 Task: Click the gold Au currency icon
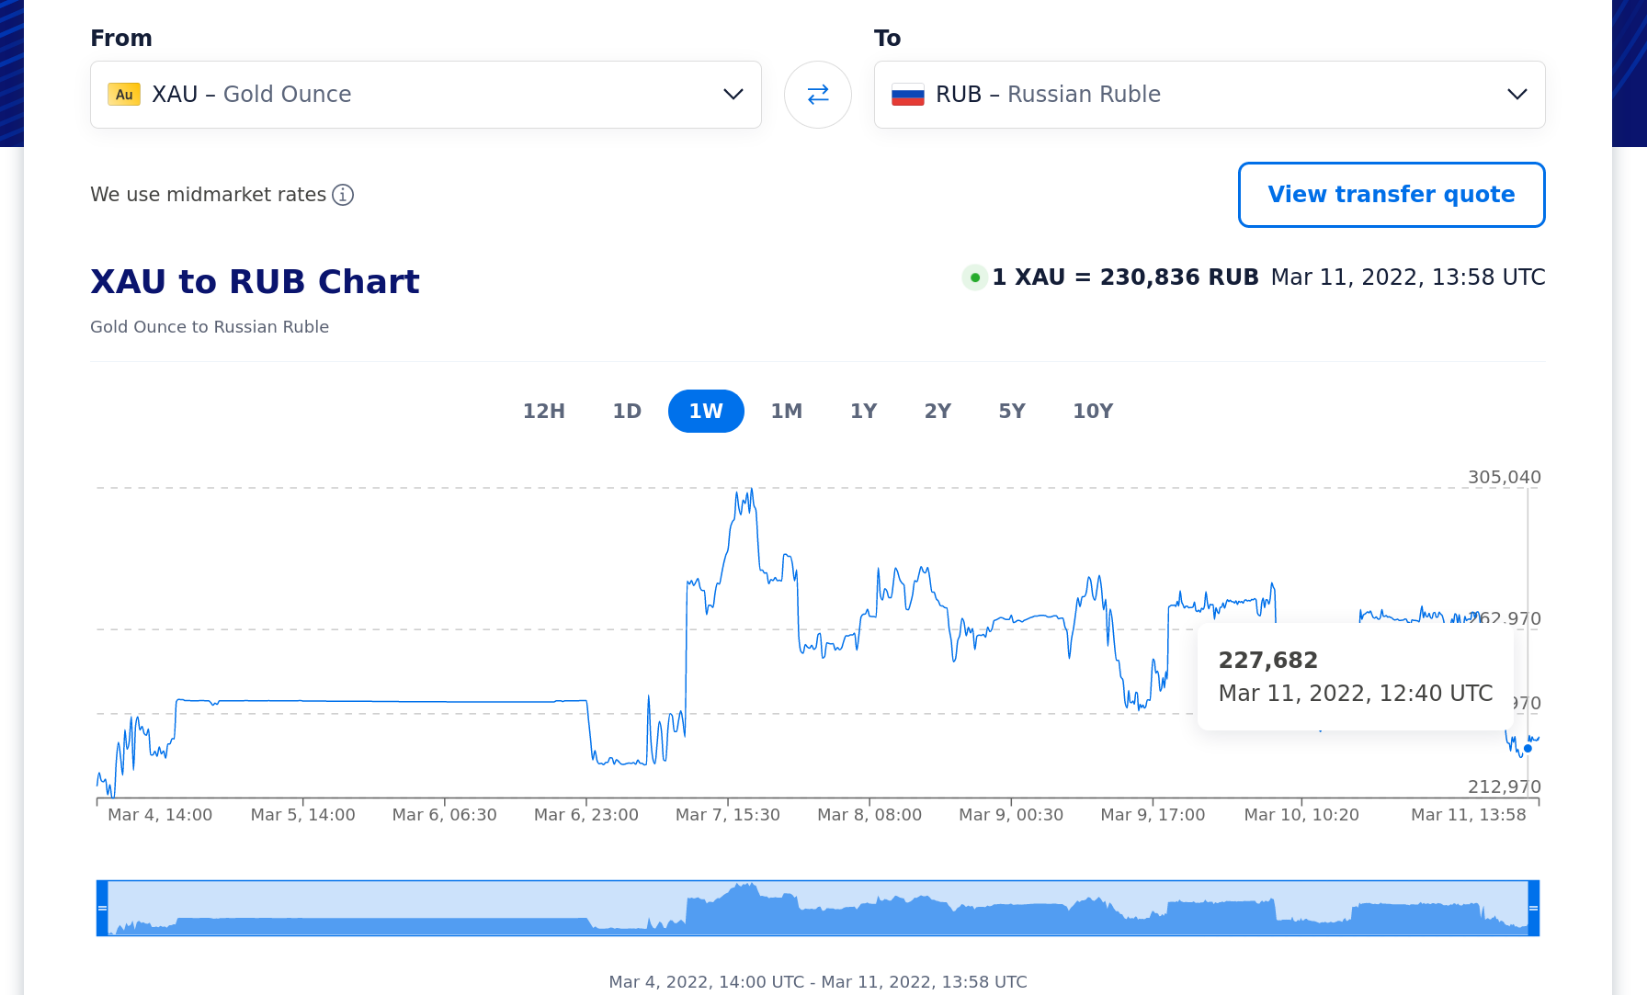(124, 94)
